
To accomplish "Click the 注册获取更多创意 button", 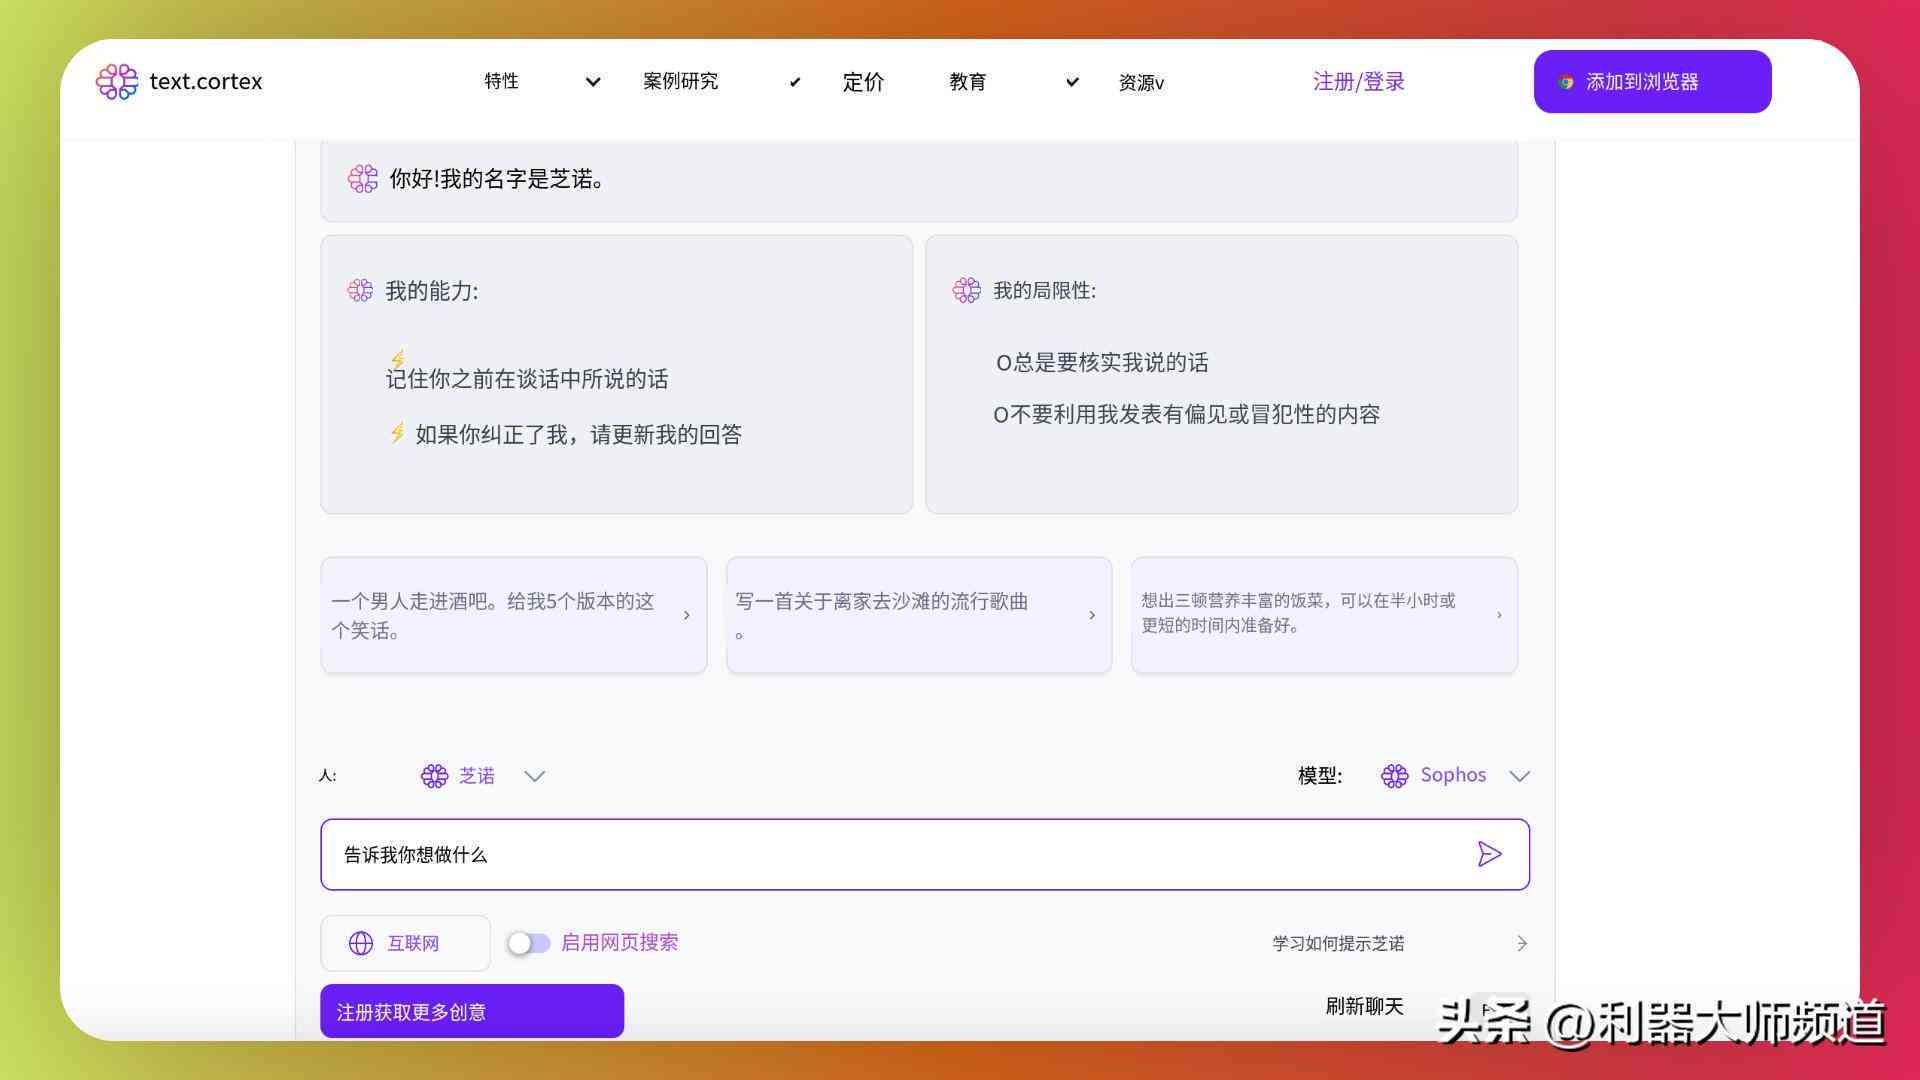I will [472, 1011].
